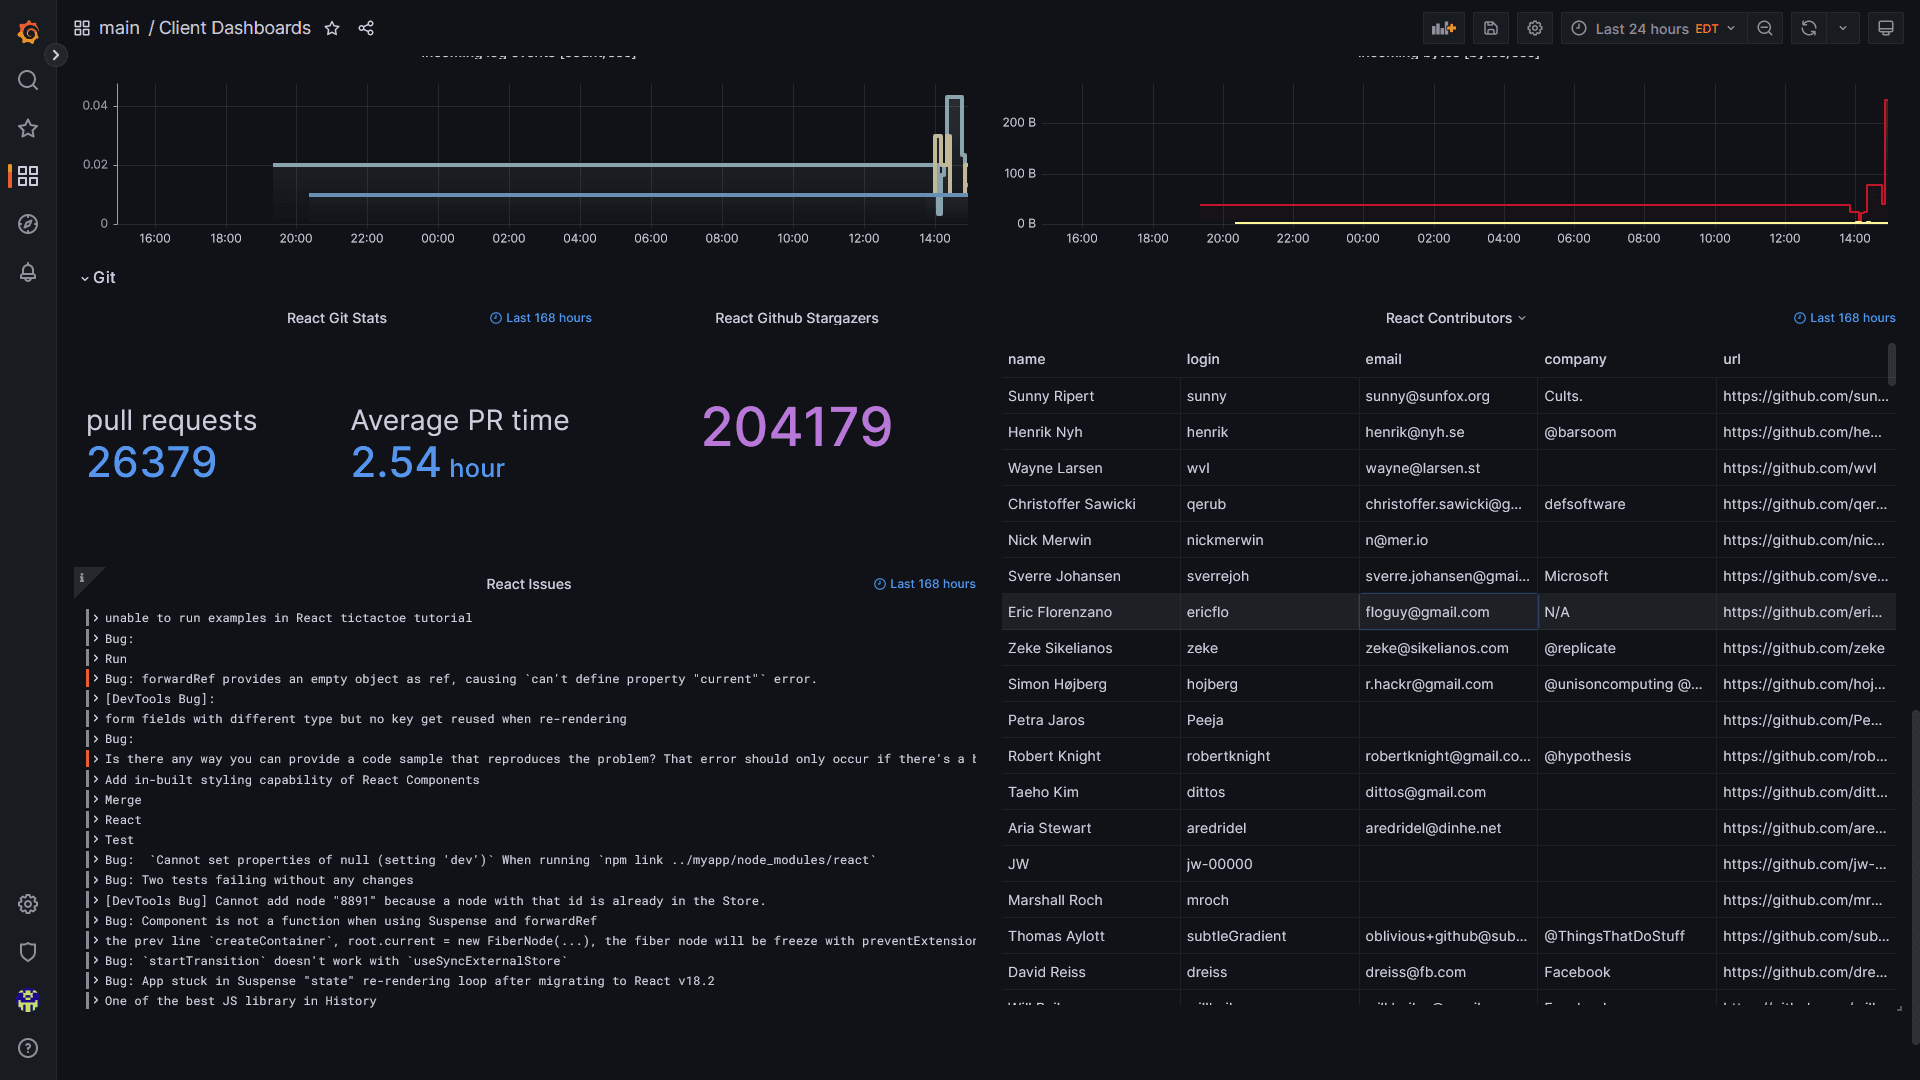
Task: Share the dashboard via share icon
Action: pyautogui.click(x=366, y=28)
